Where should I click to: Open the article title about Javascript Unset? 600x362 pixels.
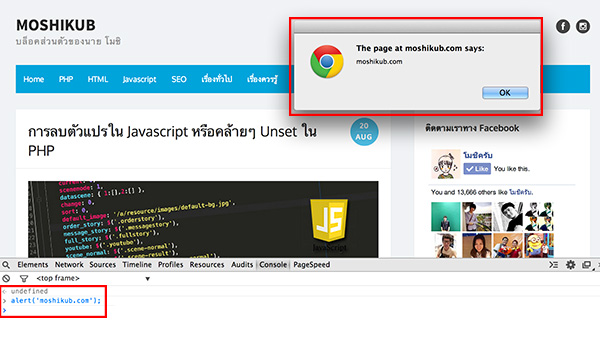[172, 141]
